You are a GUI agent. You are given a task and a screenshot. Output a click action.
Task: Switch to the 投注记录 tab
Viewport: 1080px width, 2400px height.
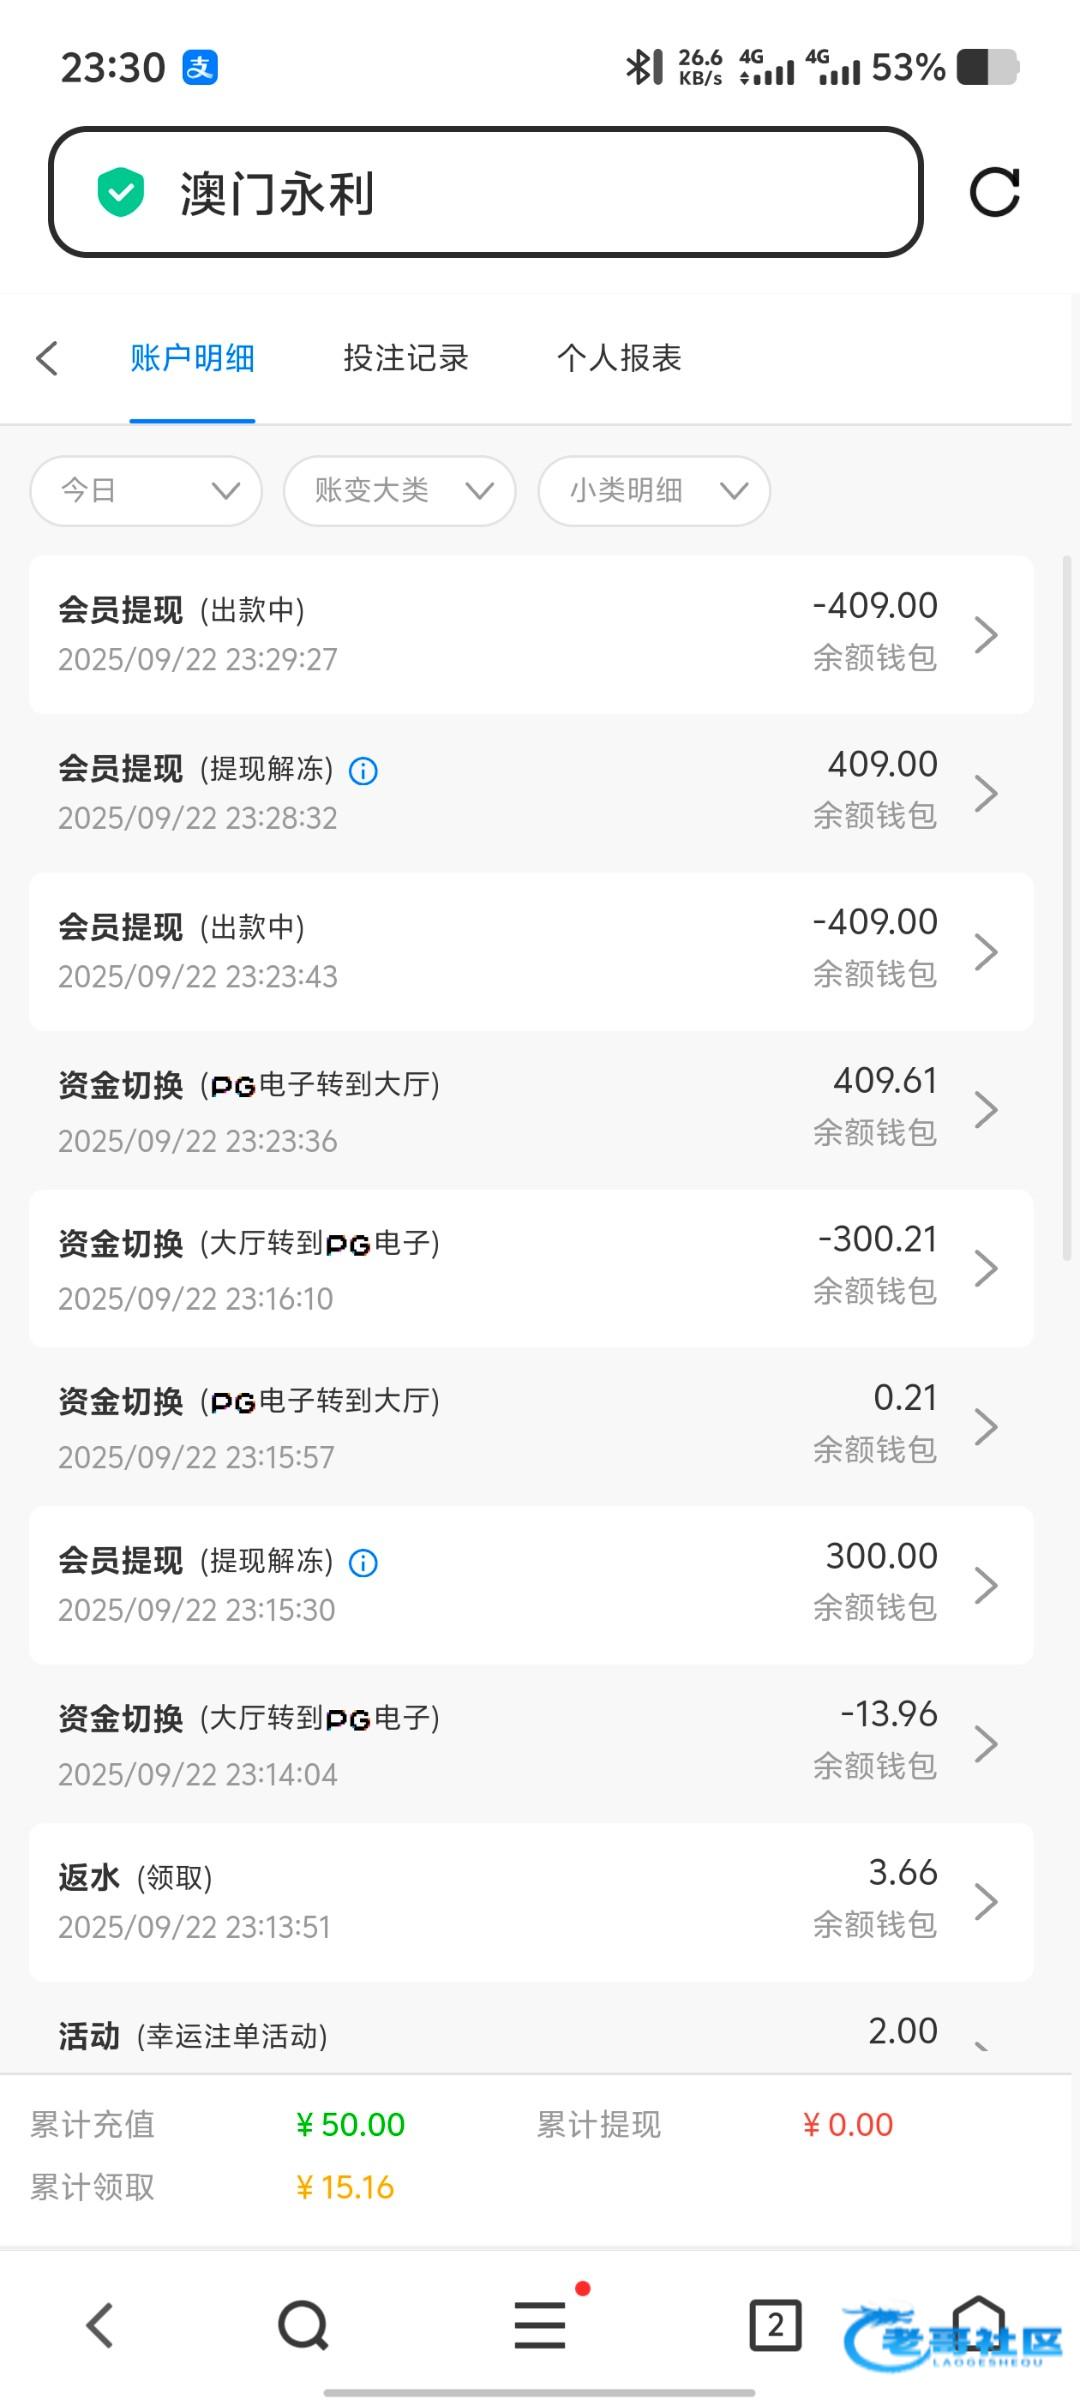(x=405, y=358)
